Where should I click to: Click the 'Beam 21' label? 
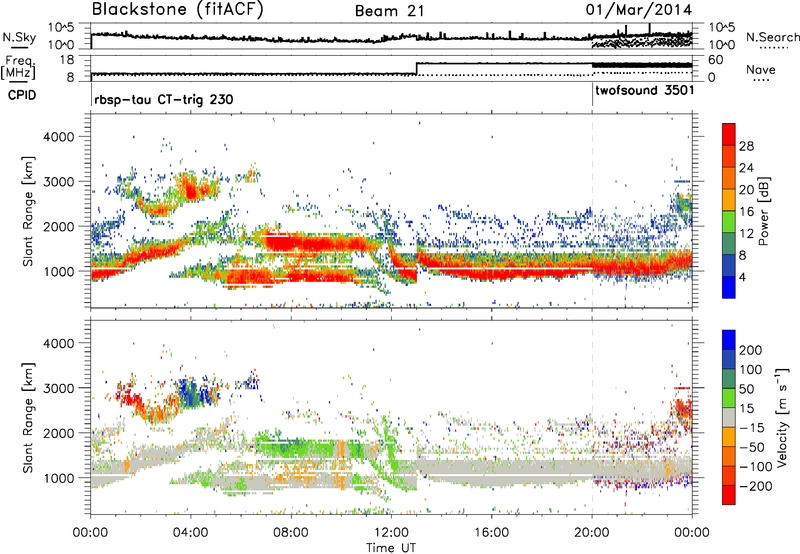tap(390, 11)
